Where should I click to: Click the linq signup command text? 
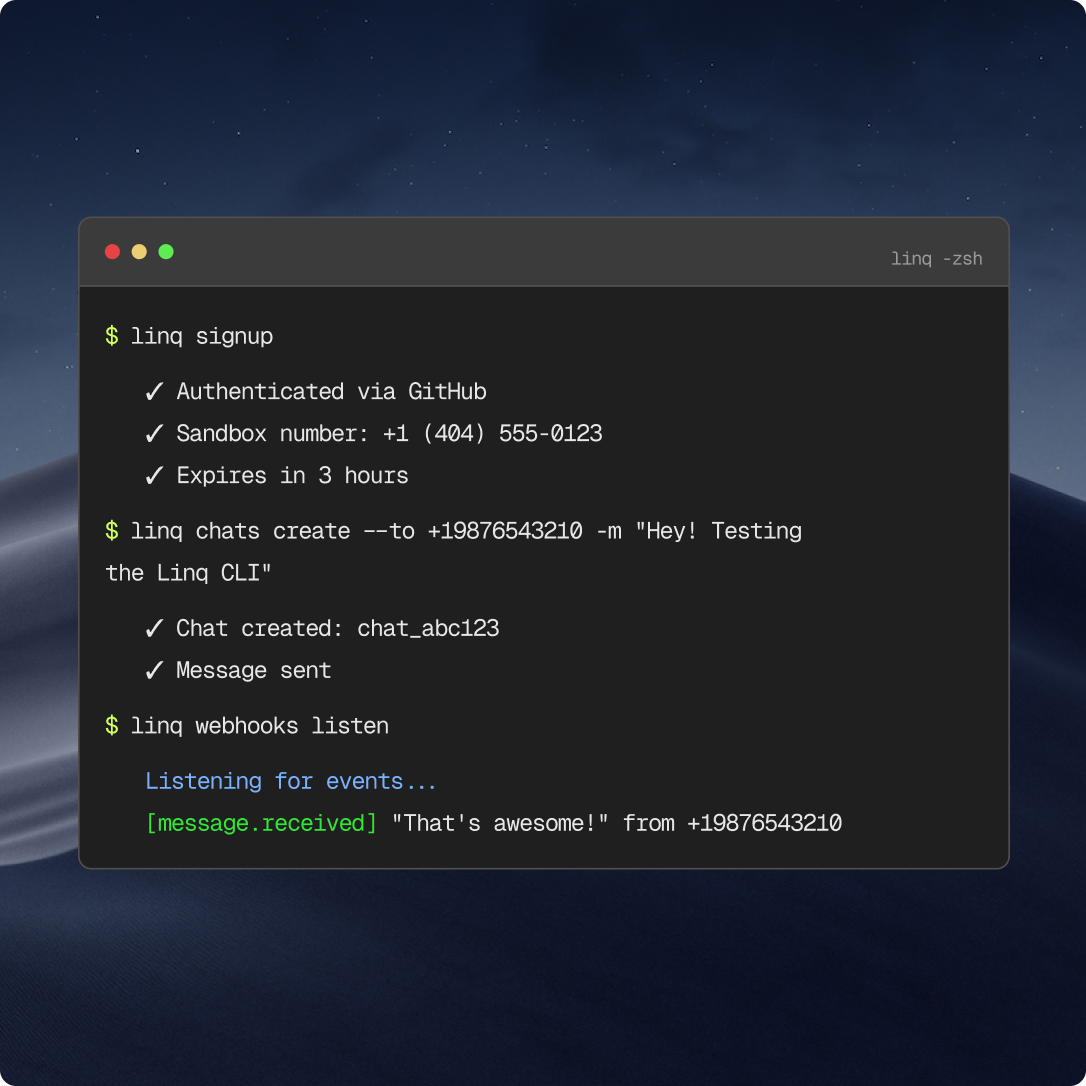point(201,335)
